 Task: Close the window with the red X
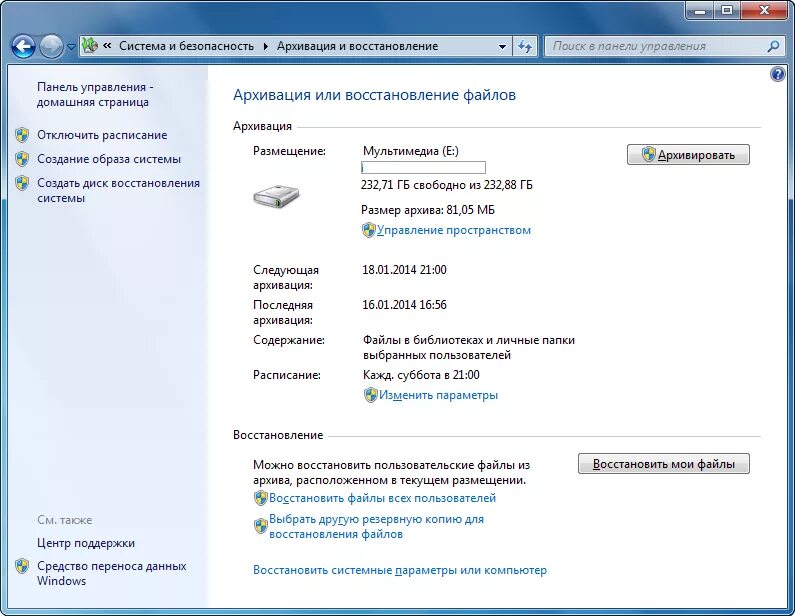pyautogui.click(x=764, y=10)
